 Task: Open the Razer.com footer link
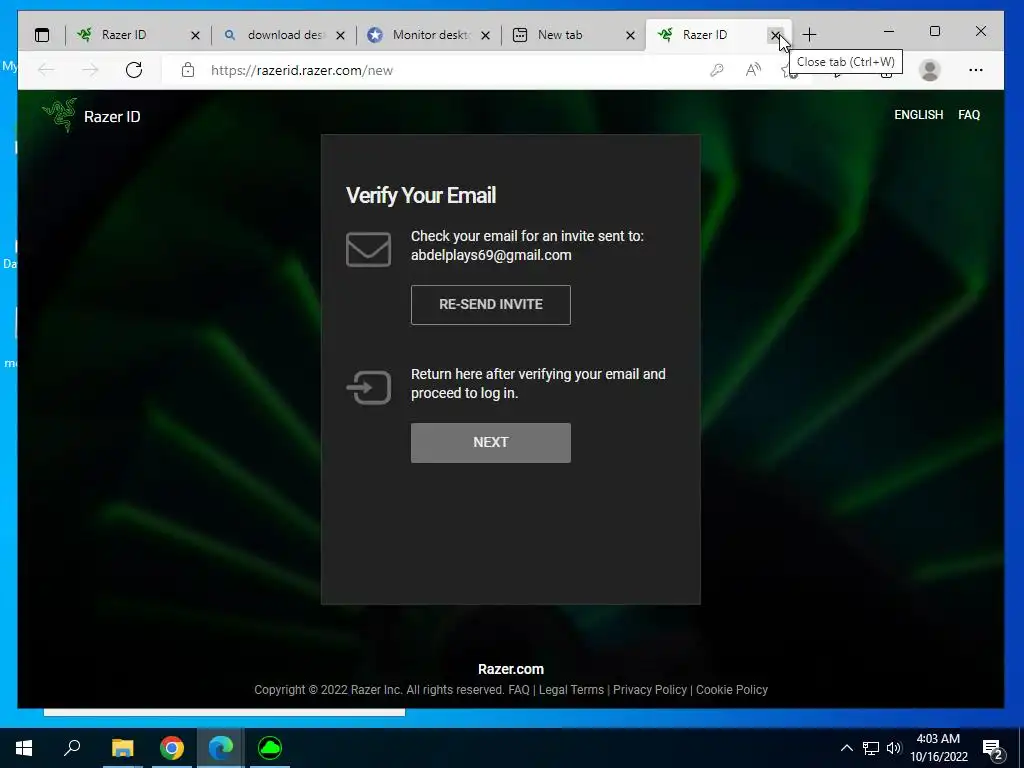pos(511,669)
